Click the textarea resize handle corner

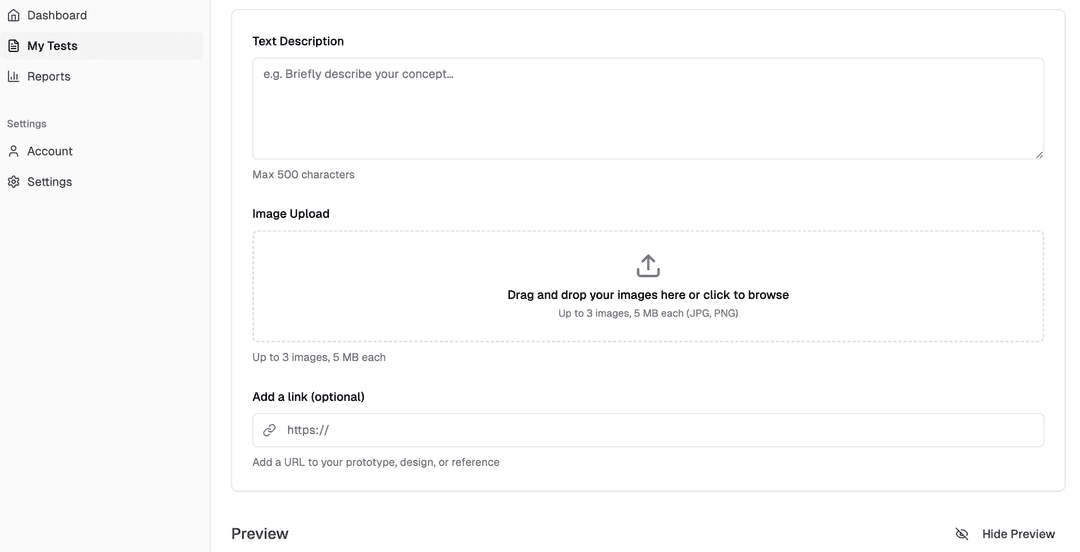point(1039,154)
